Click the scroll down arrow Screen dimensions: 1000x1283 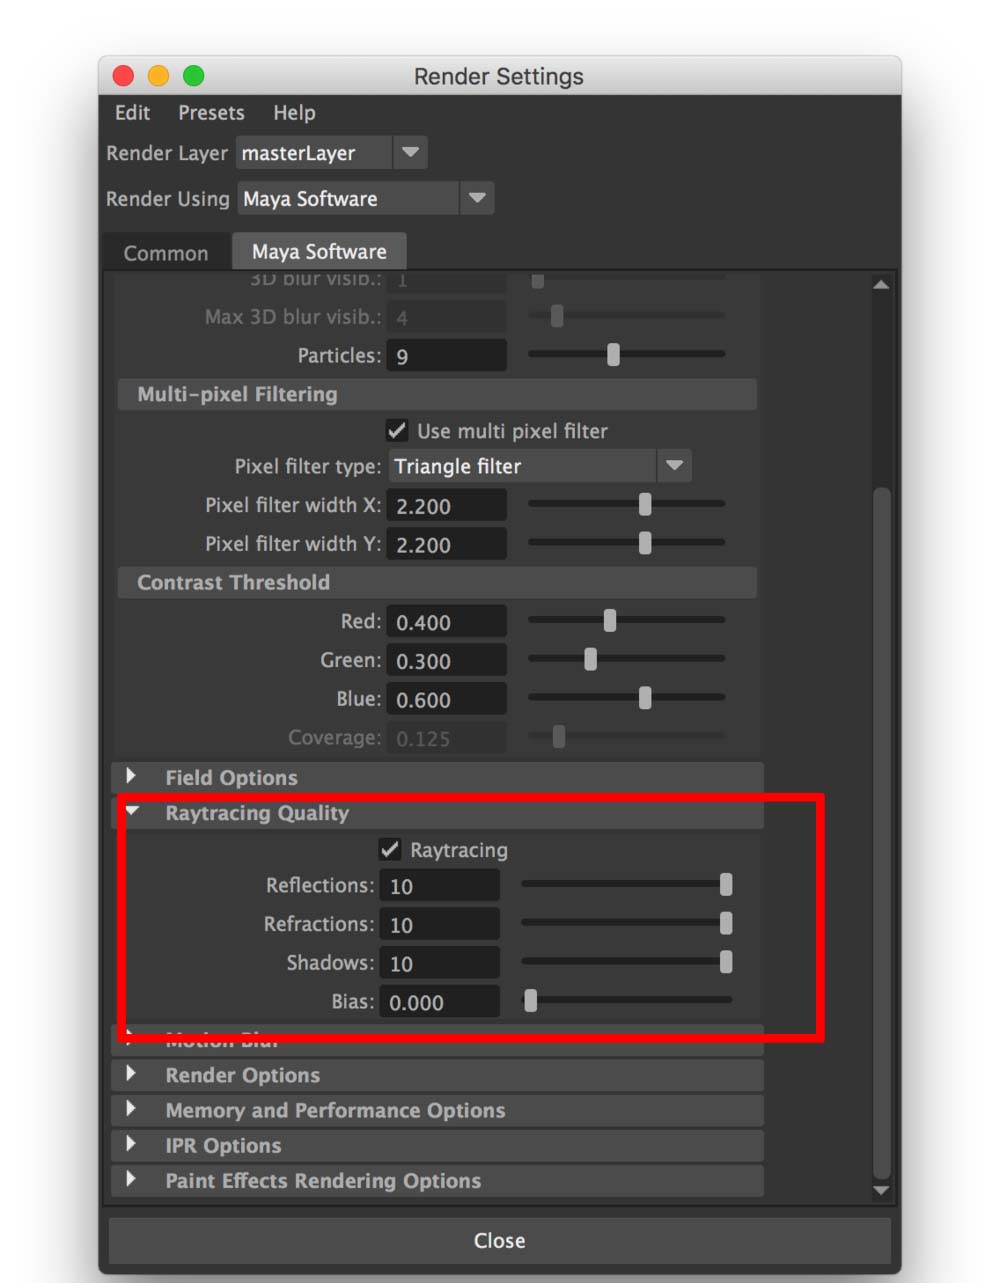coord(881,1190)
